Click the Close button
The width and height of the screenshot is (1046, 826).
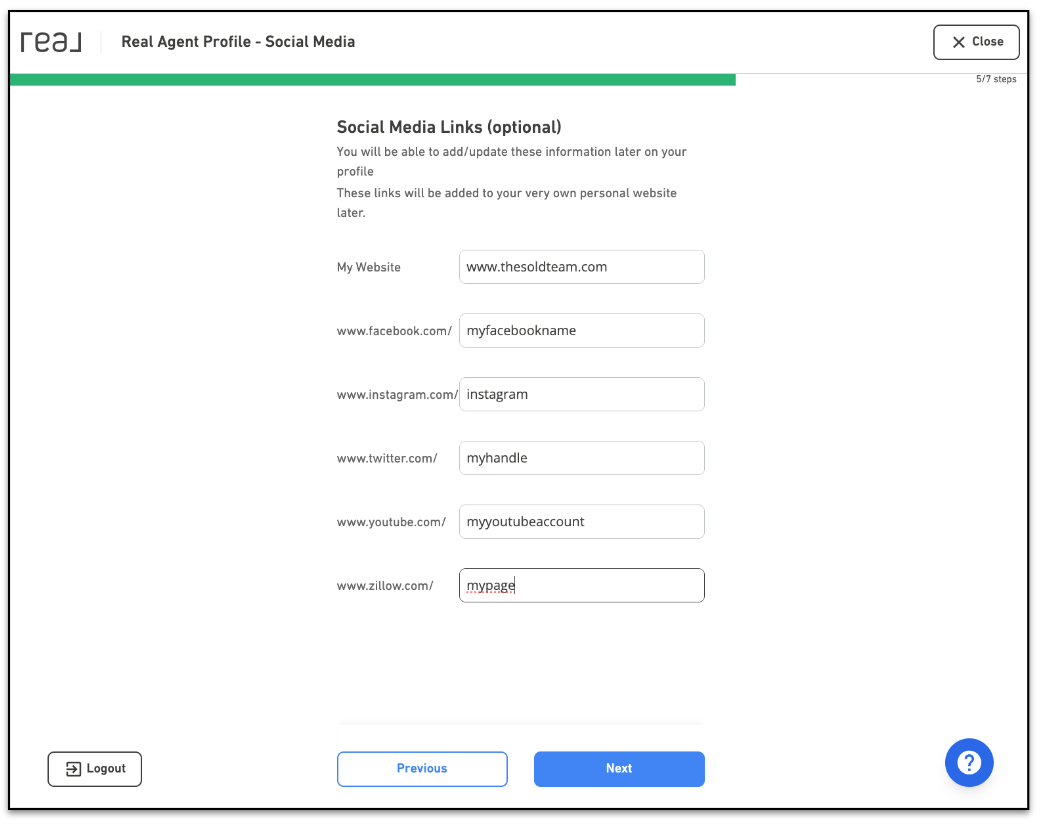click(x=977, y=42)
